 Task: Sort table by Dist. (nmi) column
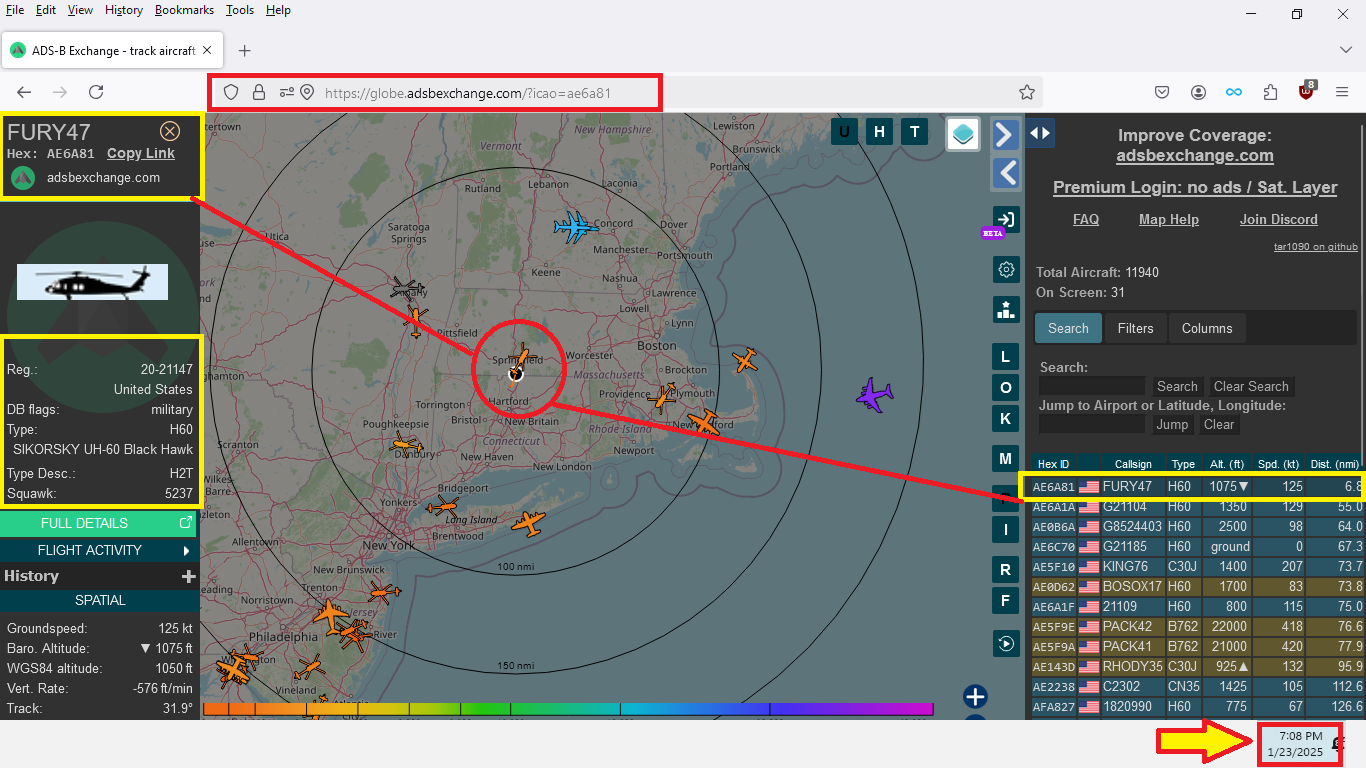pyautogui.click(x=1334, y=464)
